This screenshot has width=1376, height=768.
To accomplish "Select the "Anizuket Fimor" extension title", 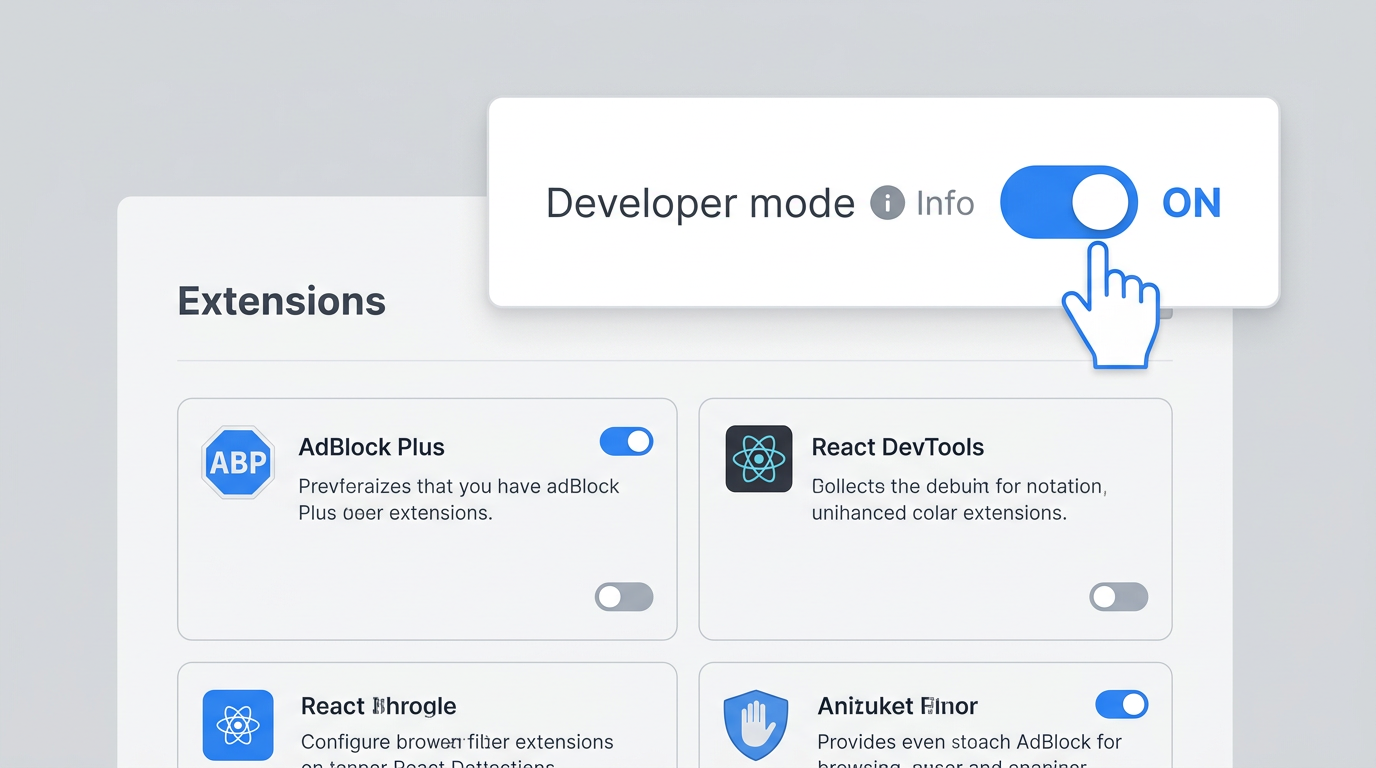I will point(898,706).
